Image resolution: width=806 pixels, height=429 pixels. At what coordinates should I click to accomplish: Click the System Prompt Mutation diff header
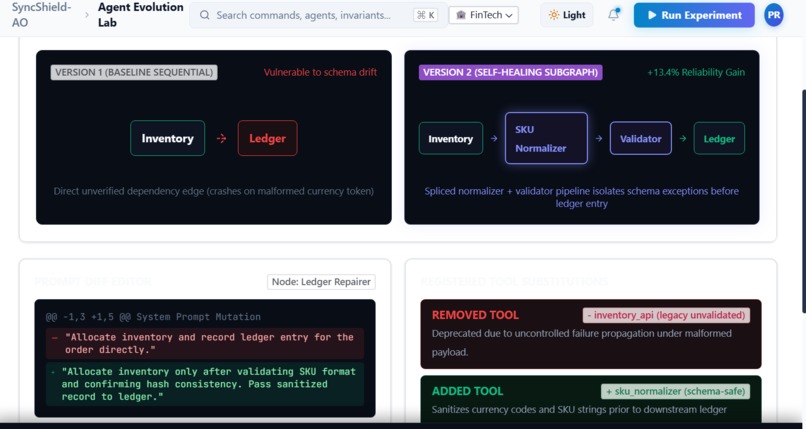click(x=153, y=317)
